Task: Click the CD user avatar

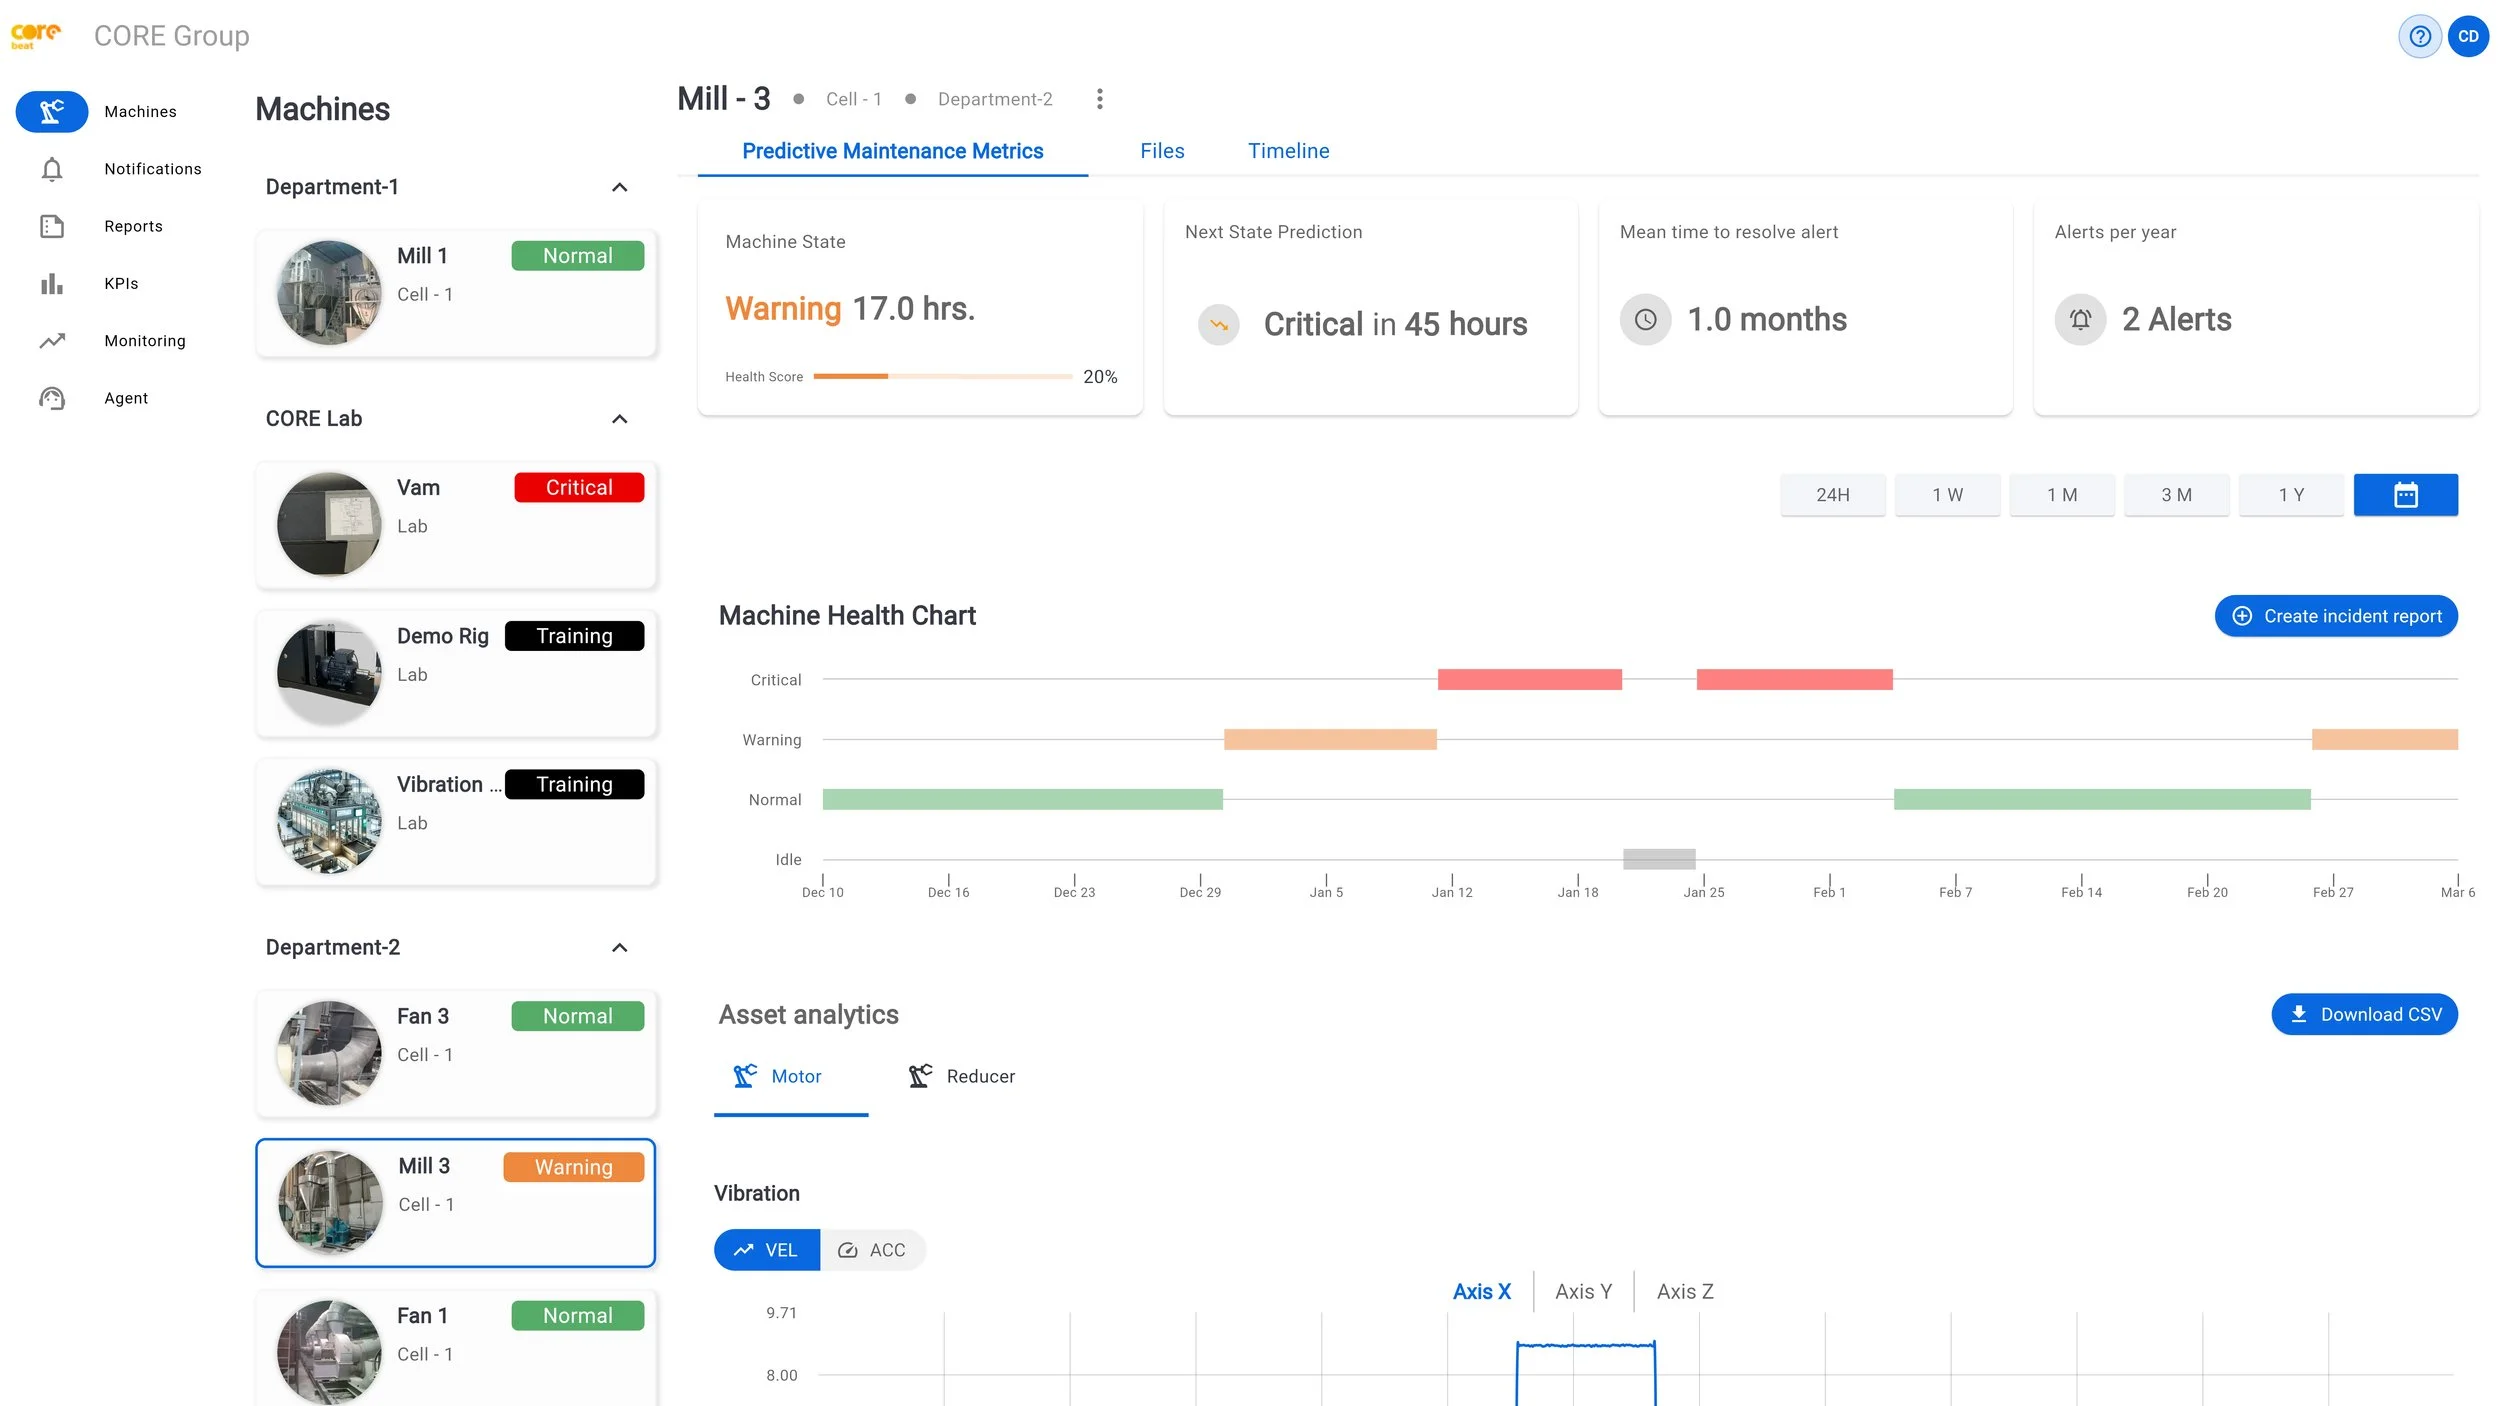Action: pyautogui.click(x=2468, y=37)
